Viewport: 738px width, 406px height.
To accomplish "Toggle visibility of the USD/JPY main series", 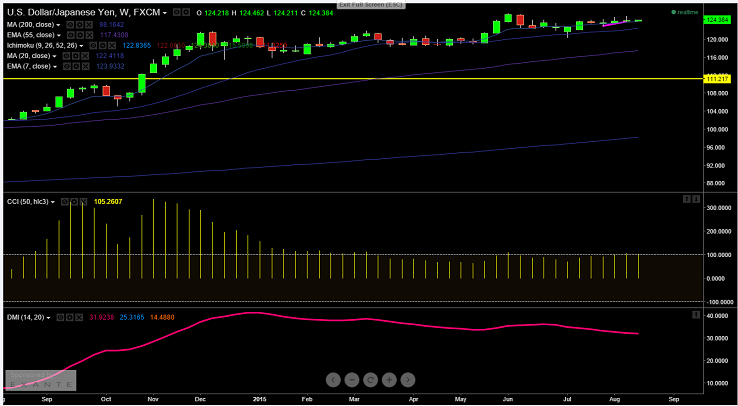I will tap(176, 13).
